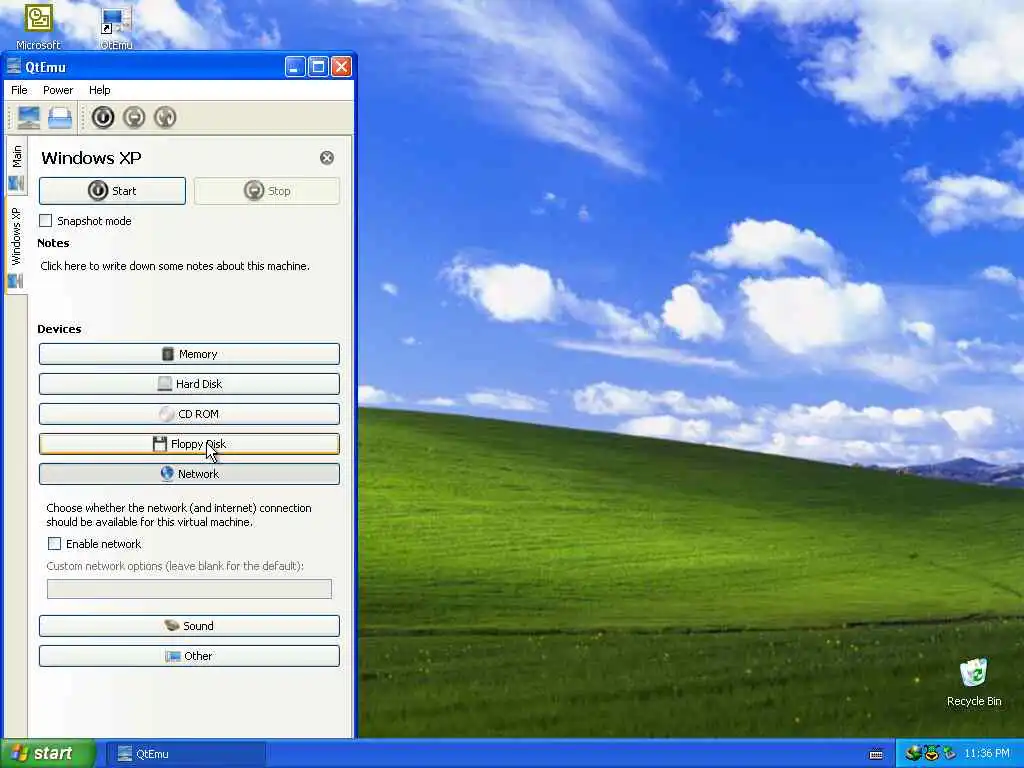
Task: Toggle the Snapshot mode checkbox
Action: [x=46, y=221]
